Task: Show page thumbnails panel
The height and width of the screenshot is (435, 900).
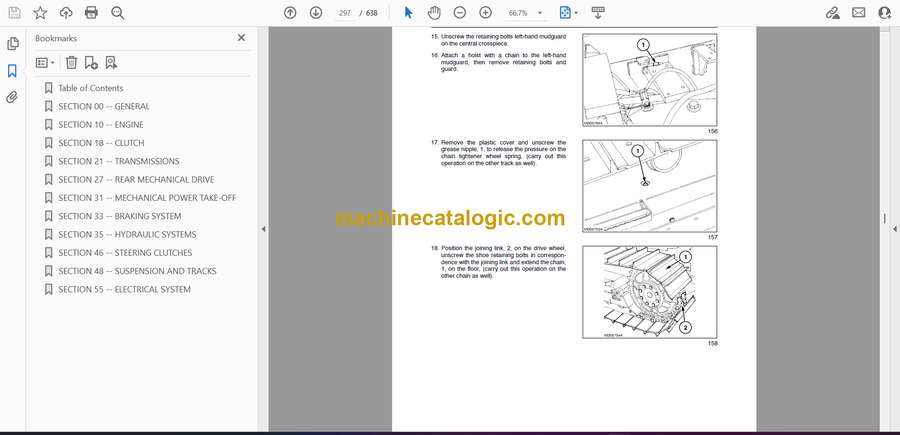Action: coord(13,44)
